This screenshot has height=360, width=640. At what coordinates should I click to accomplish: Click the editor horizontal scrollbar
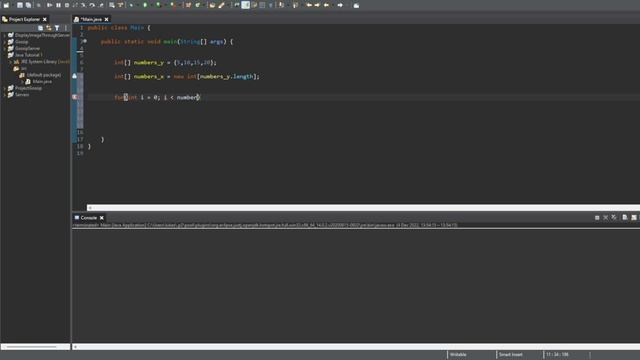(x=363, y=208)
